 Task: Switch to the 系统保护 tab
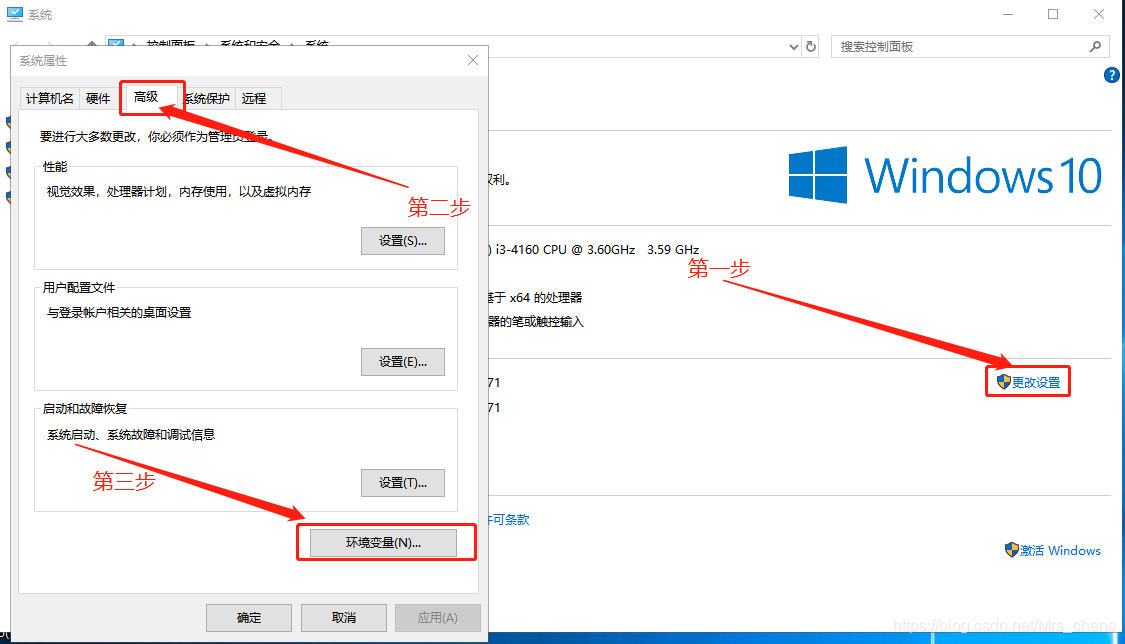click(x=207, y=98)
